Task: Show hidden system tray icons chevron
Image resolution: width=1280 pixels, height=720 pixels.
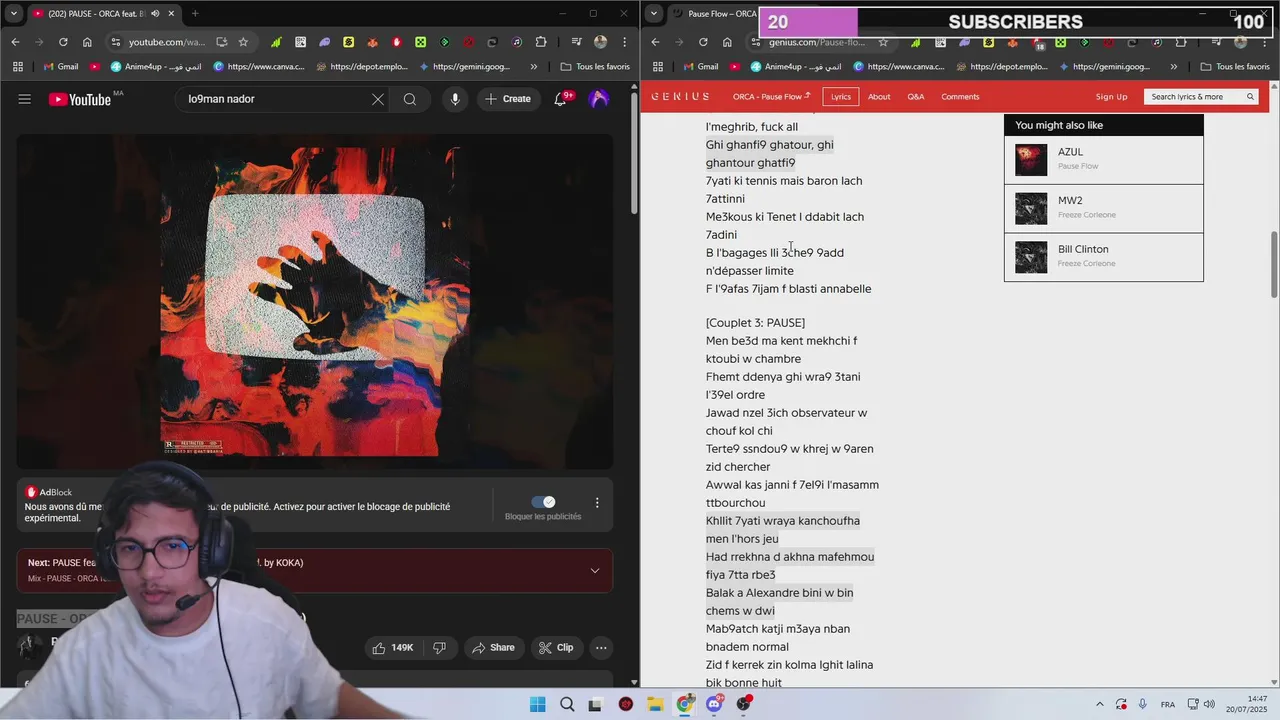Action: [x=1100, y=704]
